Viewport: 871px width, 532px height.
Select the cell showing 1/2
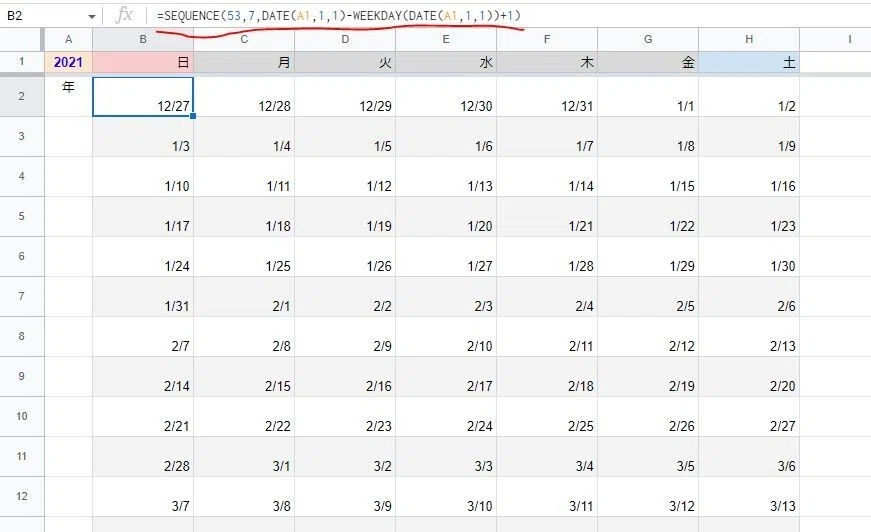[x=749, y=97]
